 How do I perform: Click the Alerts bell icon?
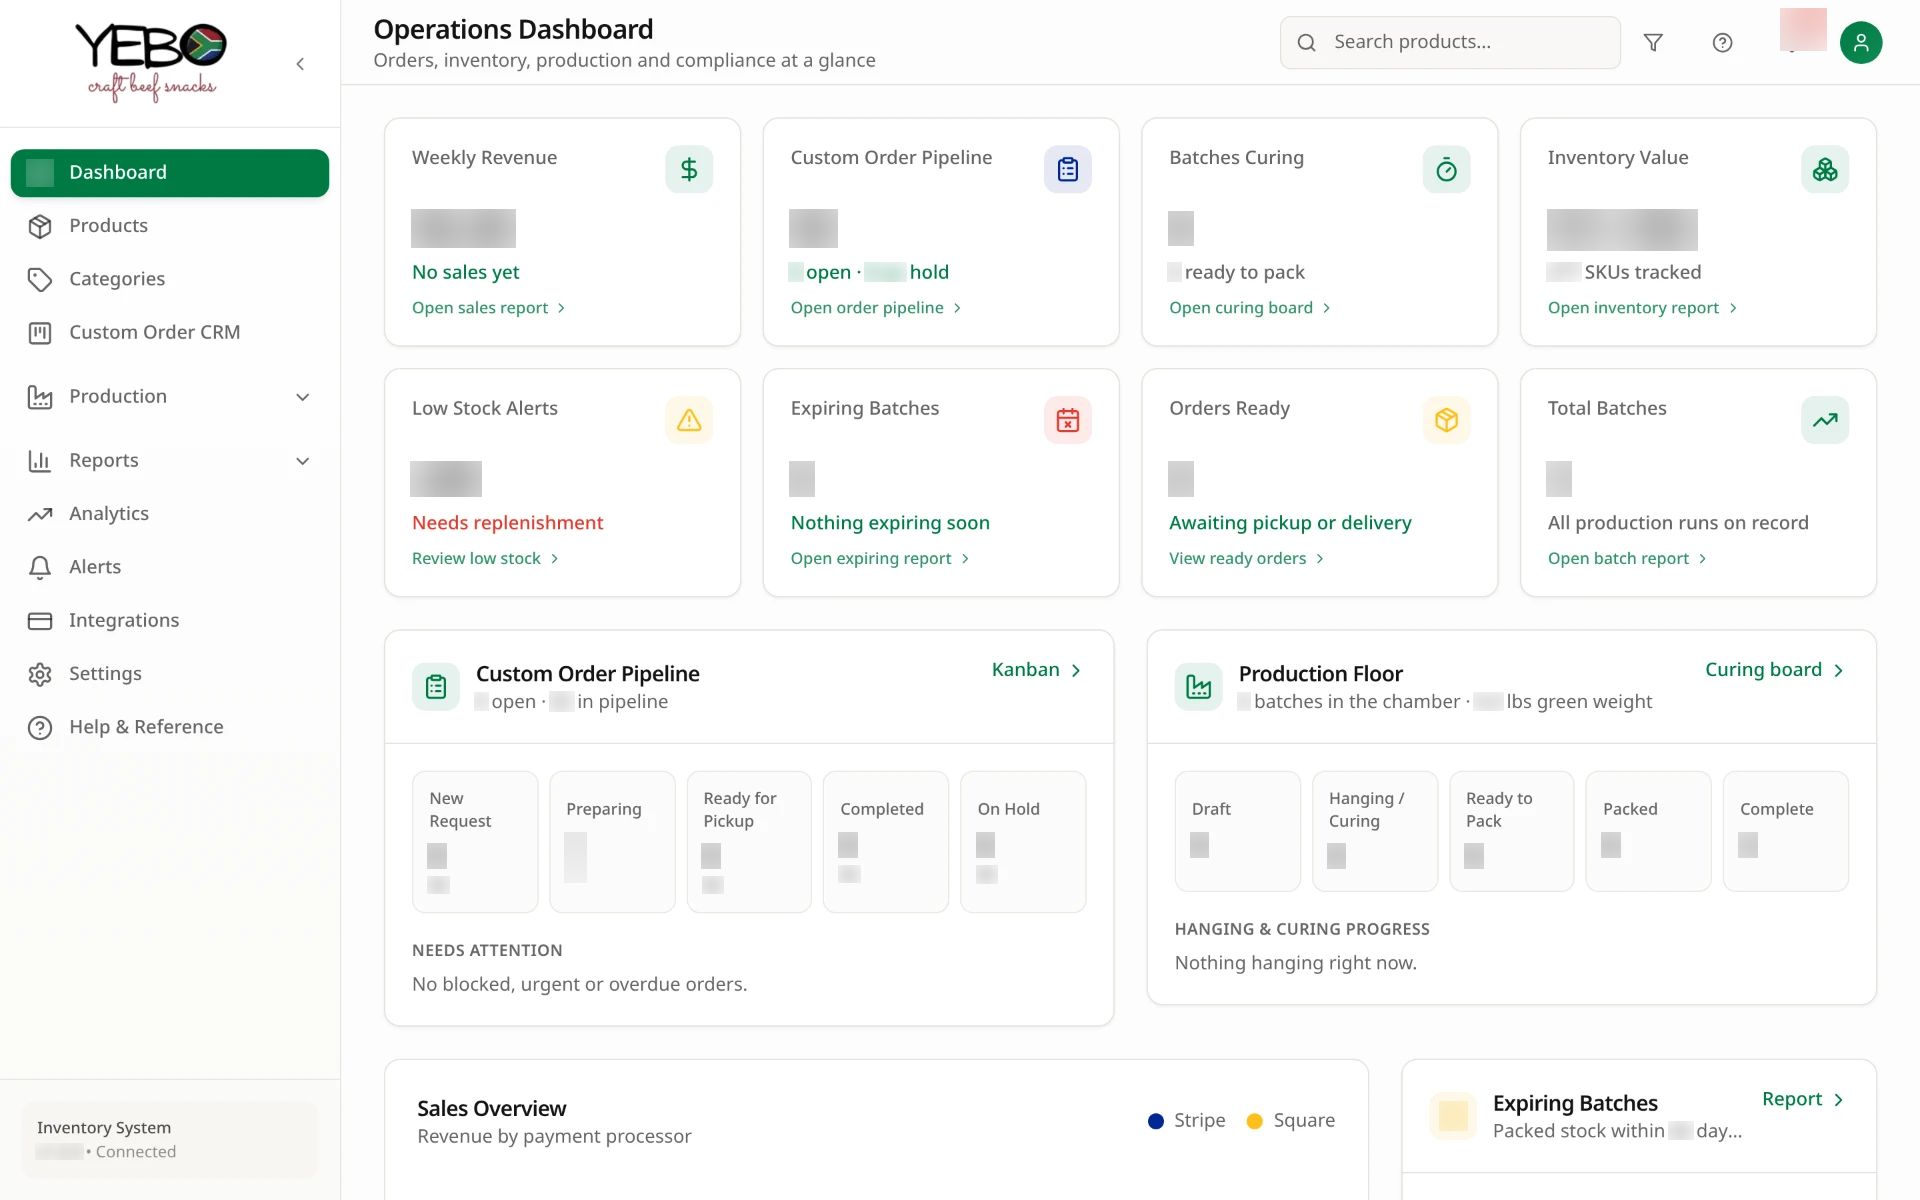40,567
